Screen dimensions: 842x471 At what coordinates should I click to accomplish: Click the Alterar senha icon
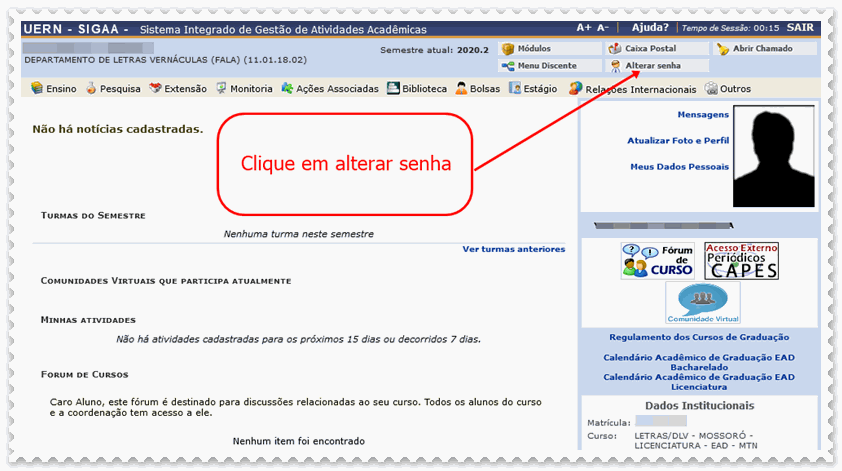pos(616,66)
